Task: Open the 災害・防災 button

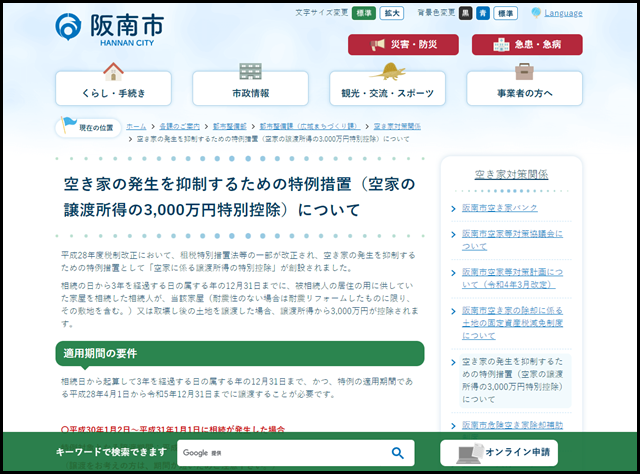Action: coord(403,45)
